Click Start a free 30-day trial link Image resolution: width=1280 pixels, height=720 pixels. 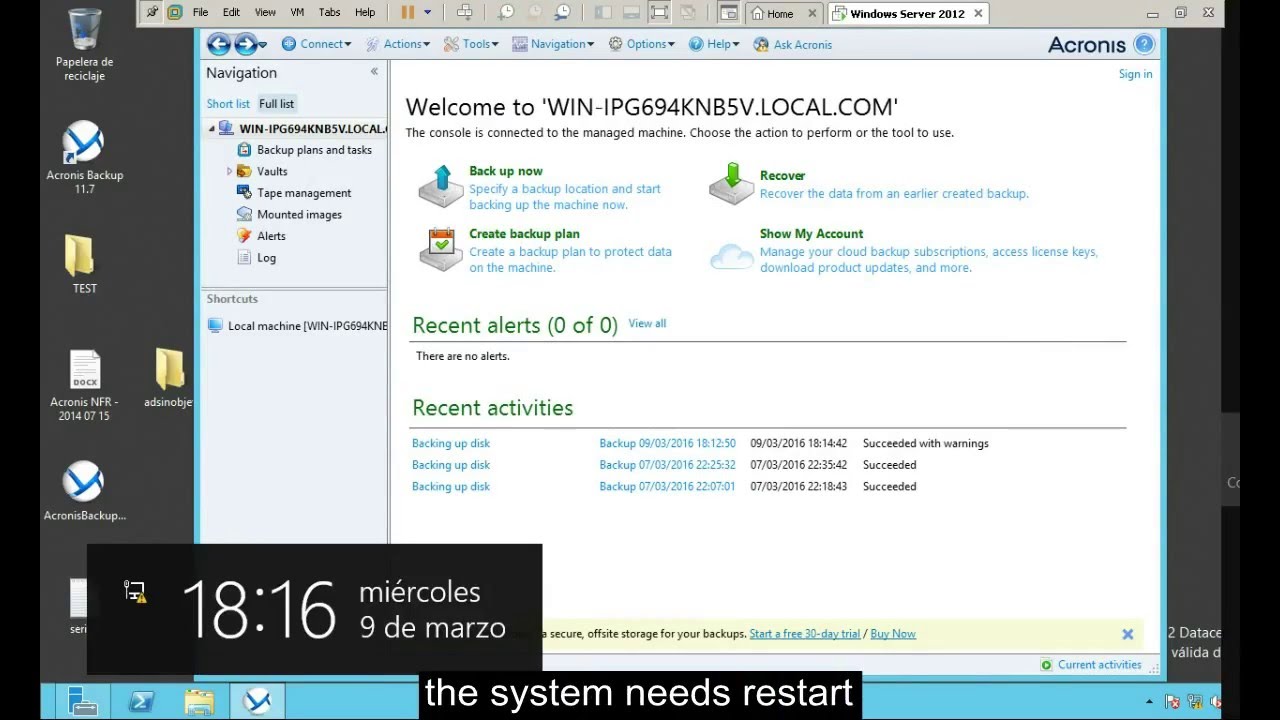[x=805, y=634]
